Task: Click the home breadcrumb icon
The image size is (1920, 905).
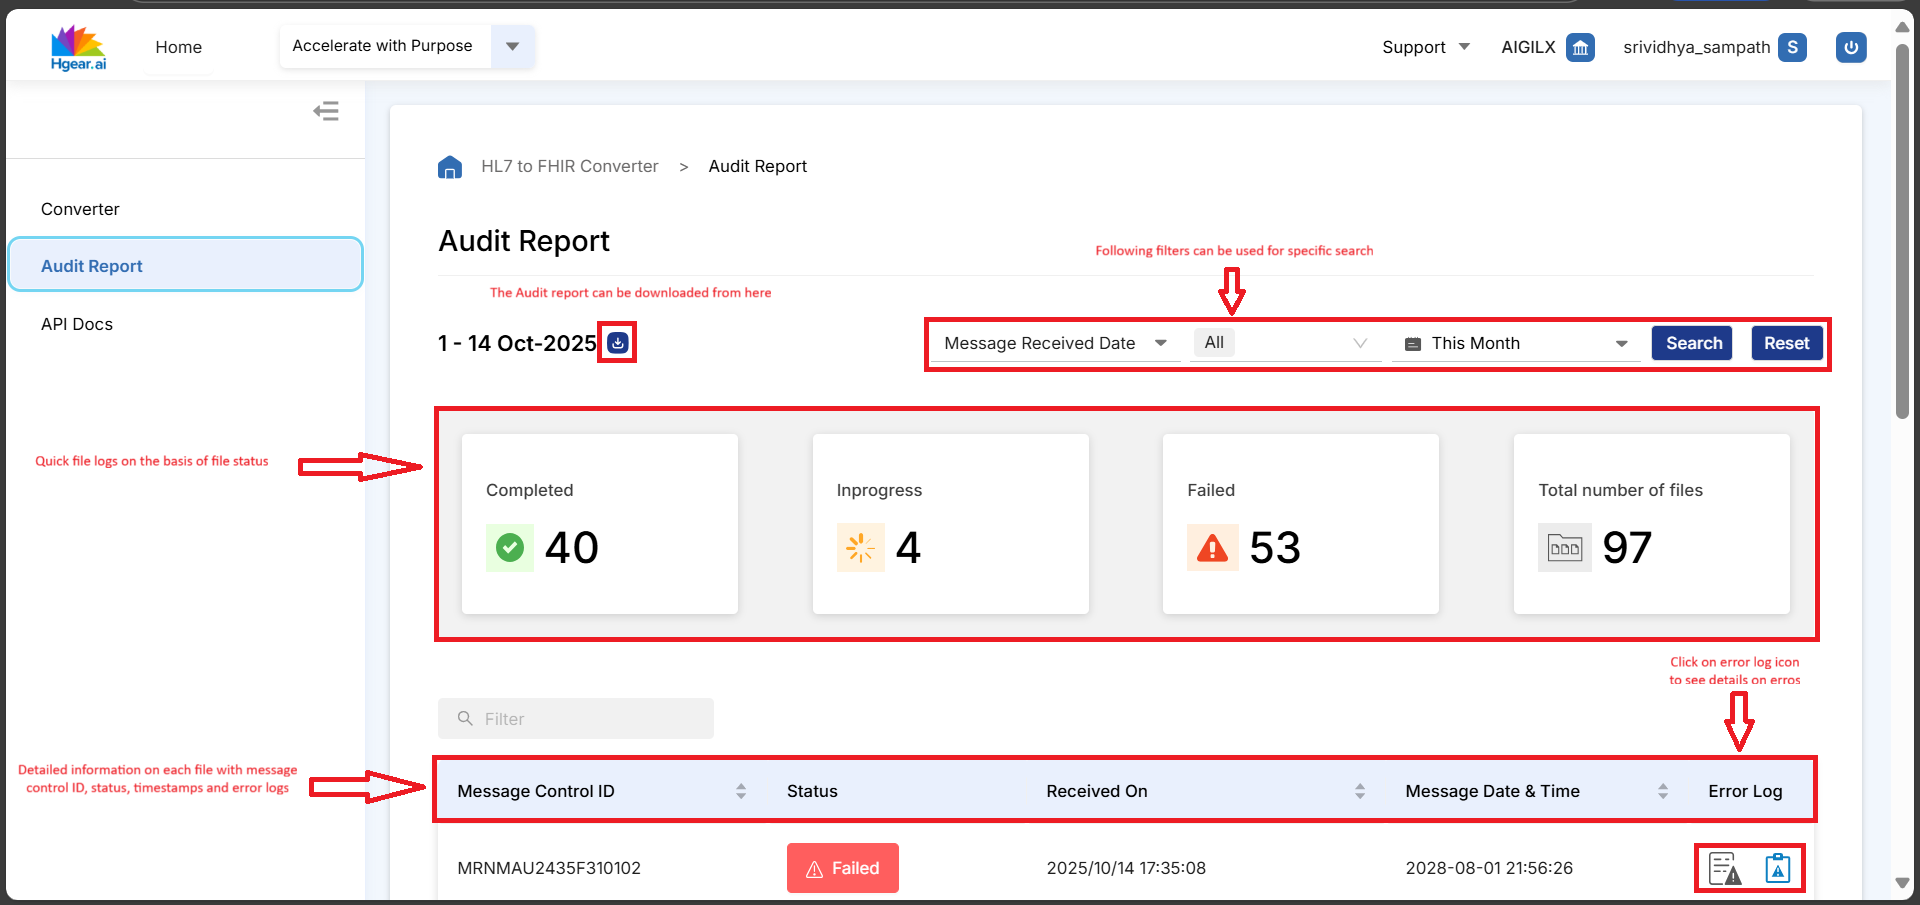Action: (x=450, y=167)
